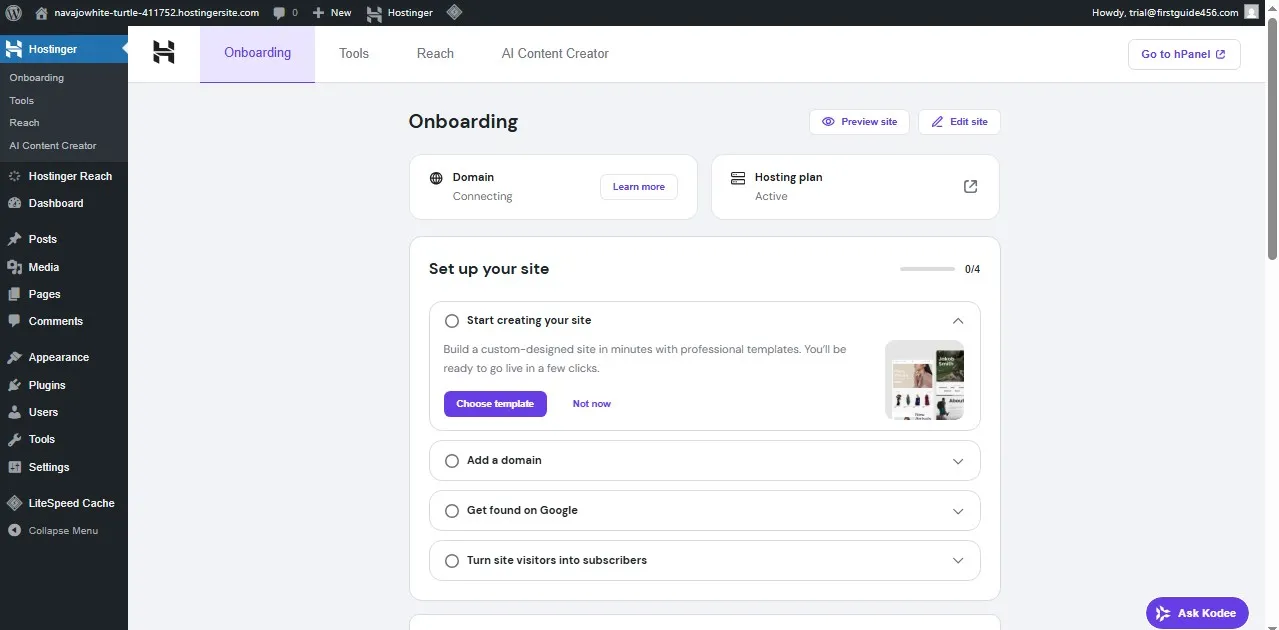
Task: Switch to the Reach tab
Action: click(434, 53)
